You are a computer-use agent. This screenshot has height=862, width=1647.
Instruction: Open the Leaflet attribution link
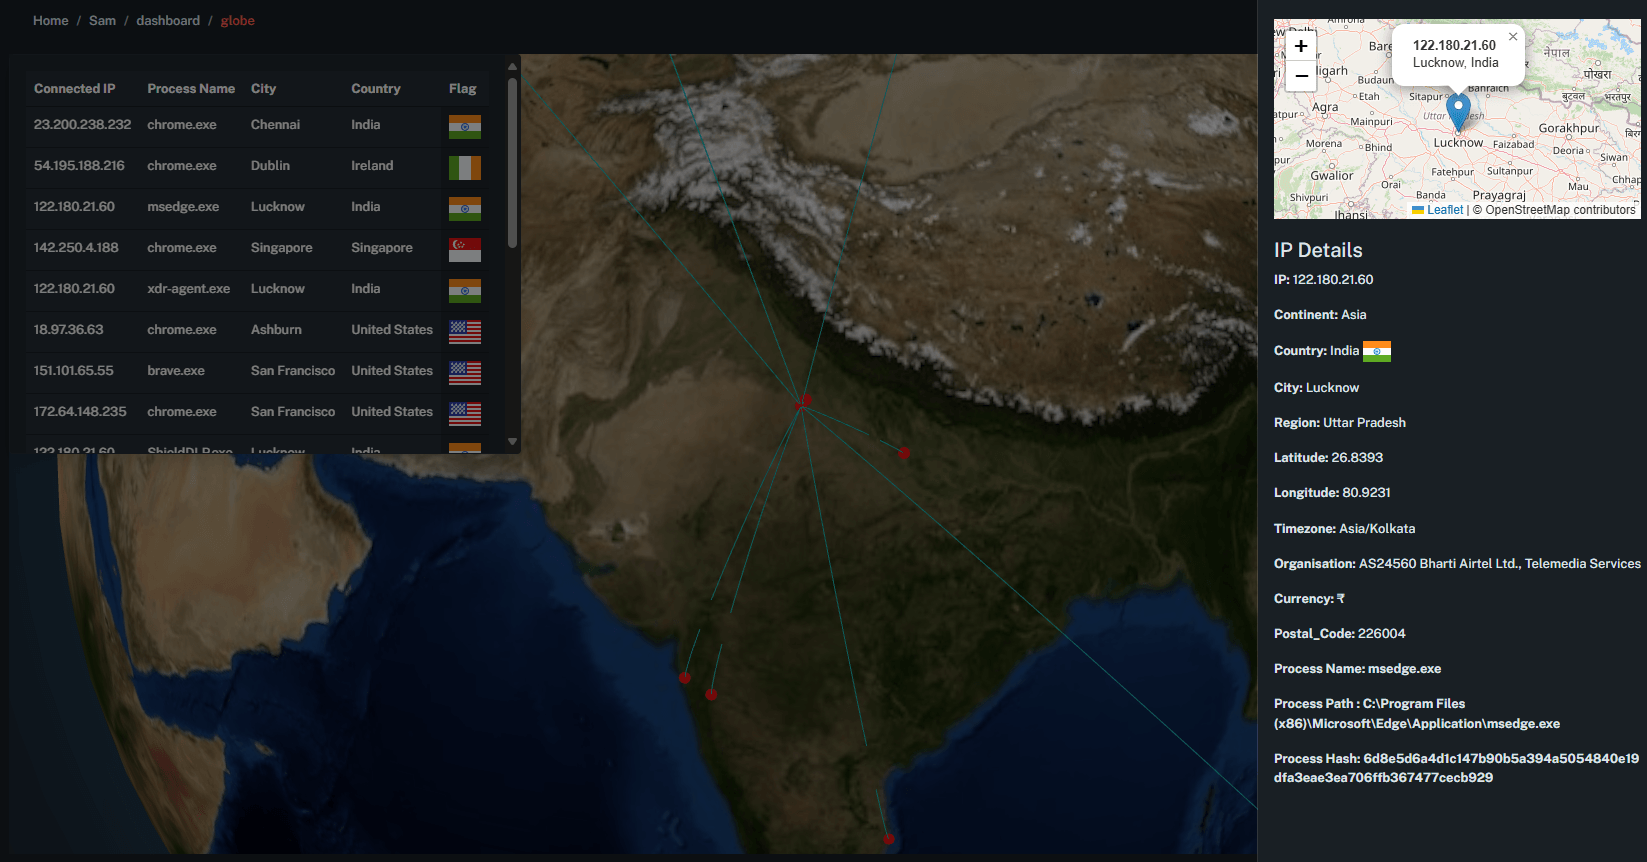pyautogui.click(x=1444, y=210)
